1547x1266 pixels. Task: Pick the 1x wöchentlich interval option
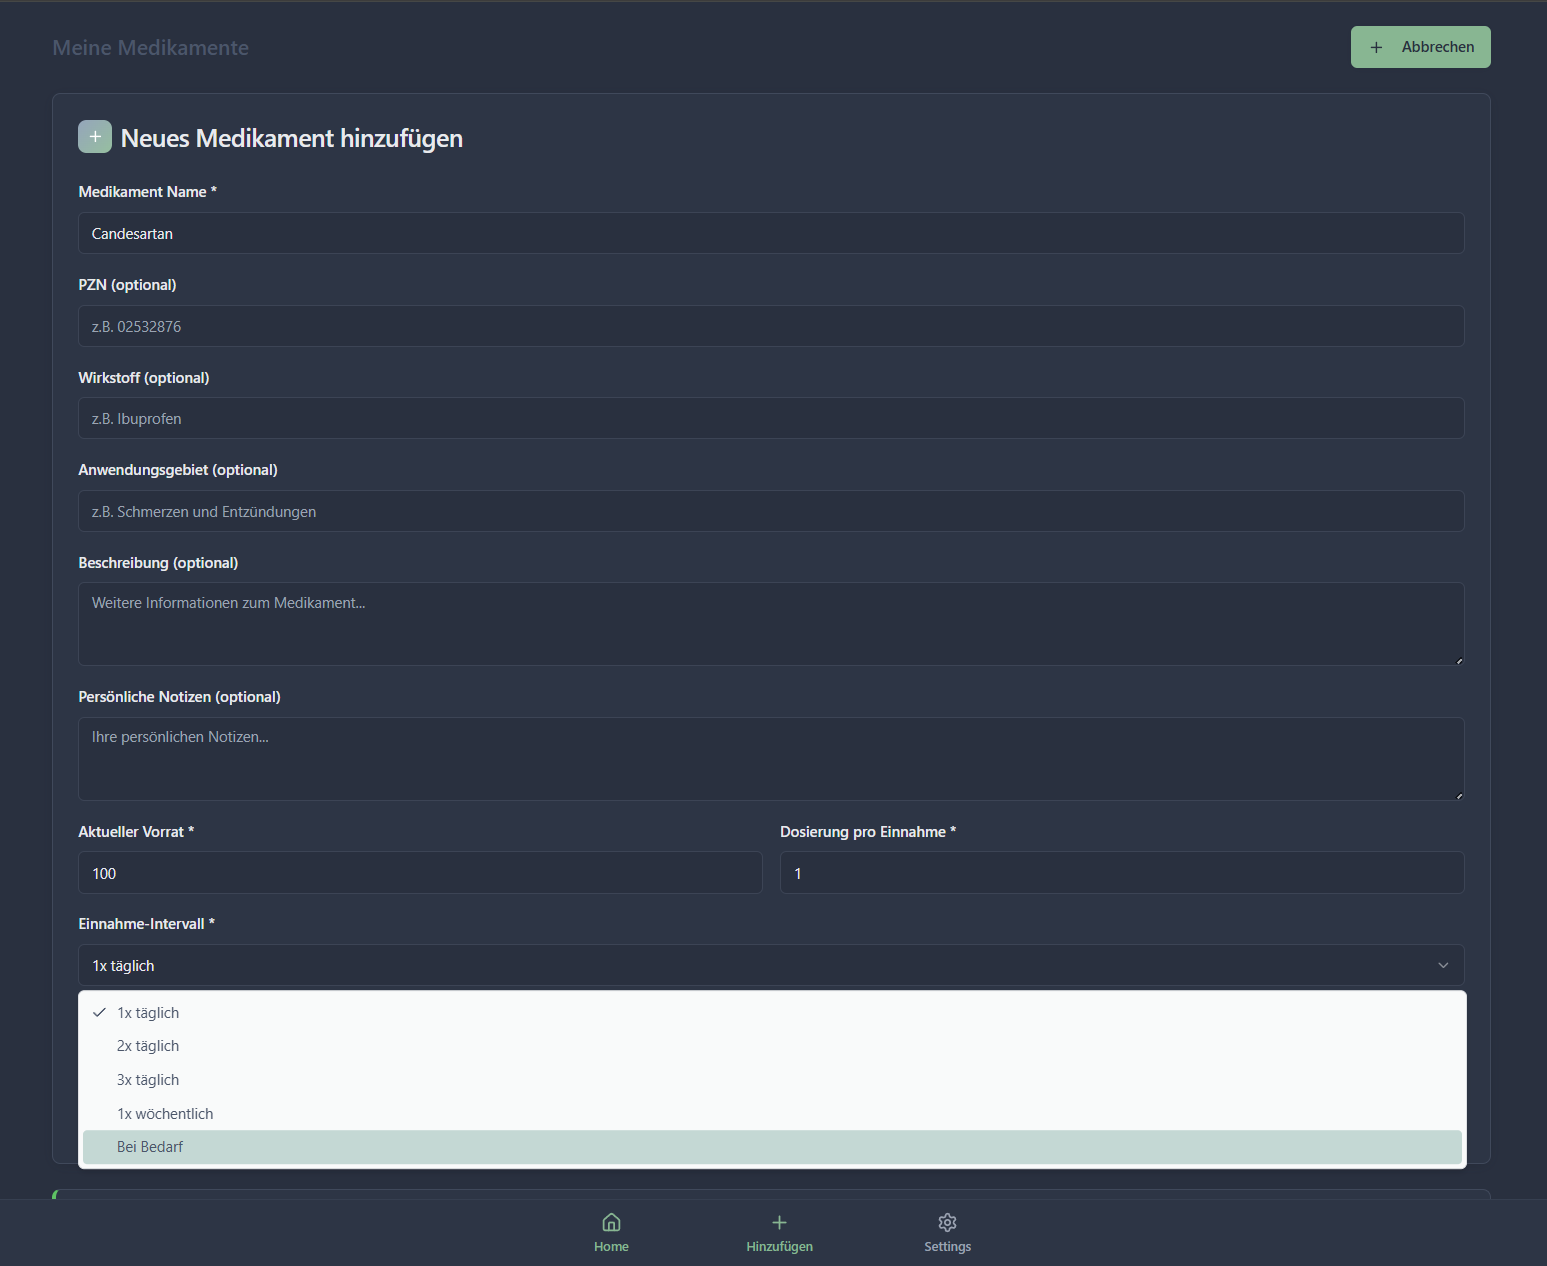click(x=165, y=1114)
